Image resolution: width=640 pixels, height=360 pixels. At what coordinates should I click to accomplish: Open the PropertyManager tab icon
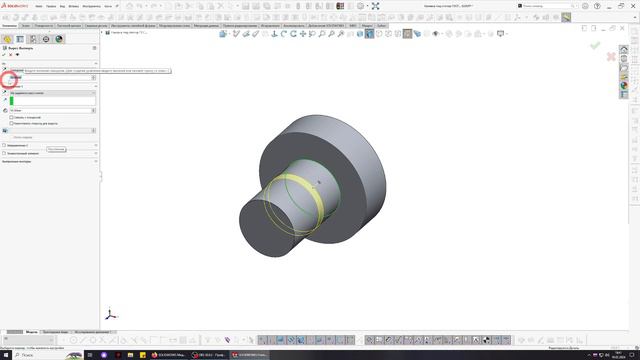pyautogui.click(x=20, y=39)
